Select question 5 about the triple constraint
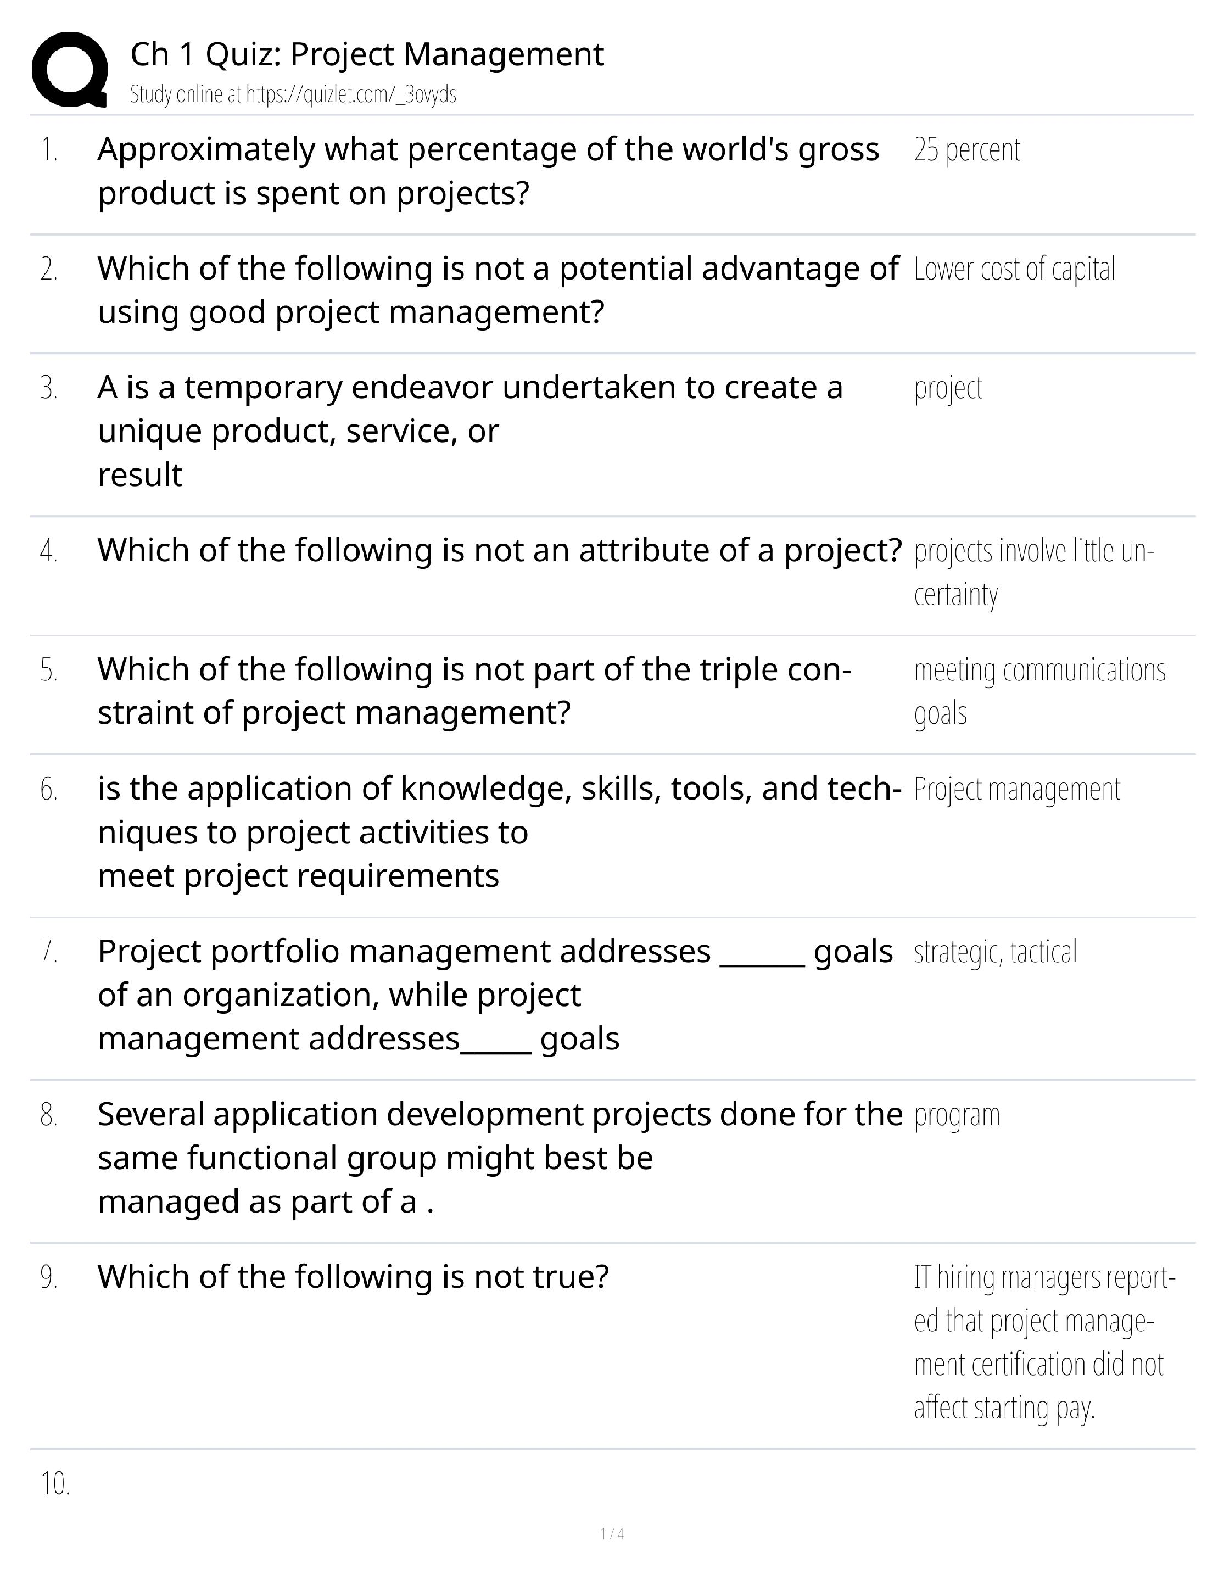 coord(474,690)
